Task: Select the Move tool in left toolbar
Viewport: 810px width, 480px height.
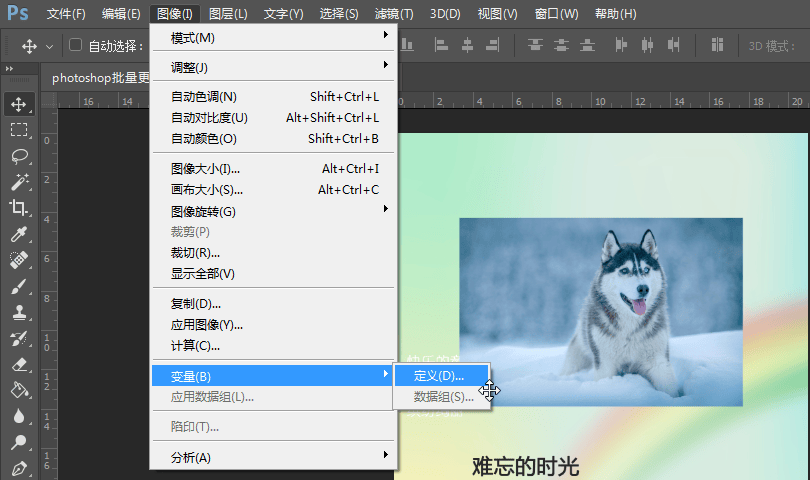Action: (x=19, y=104)
